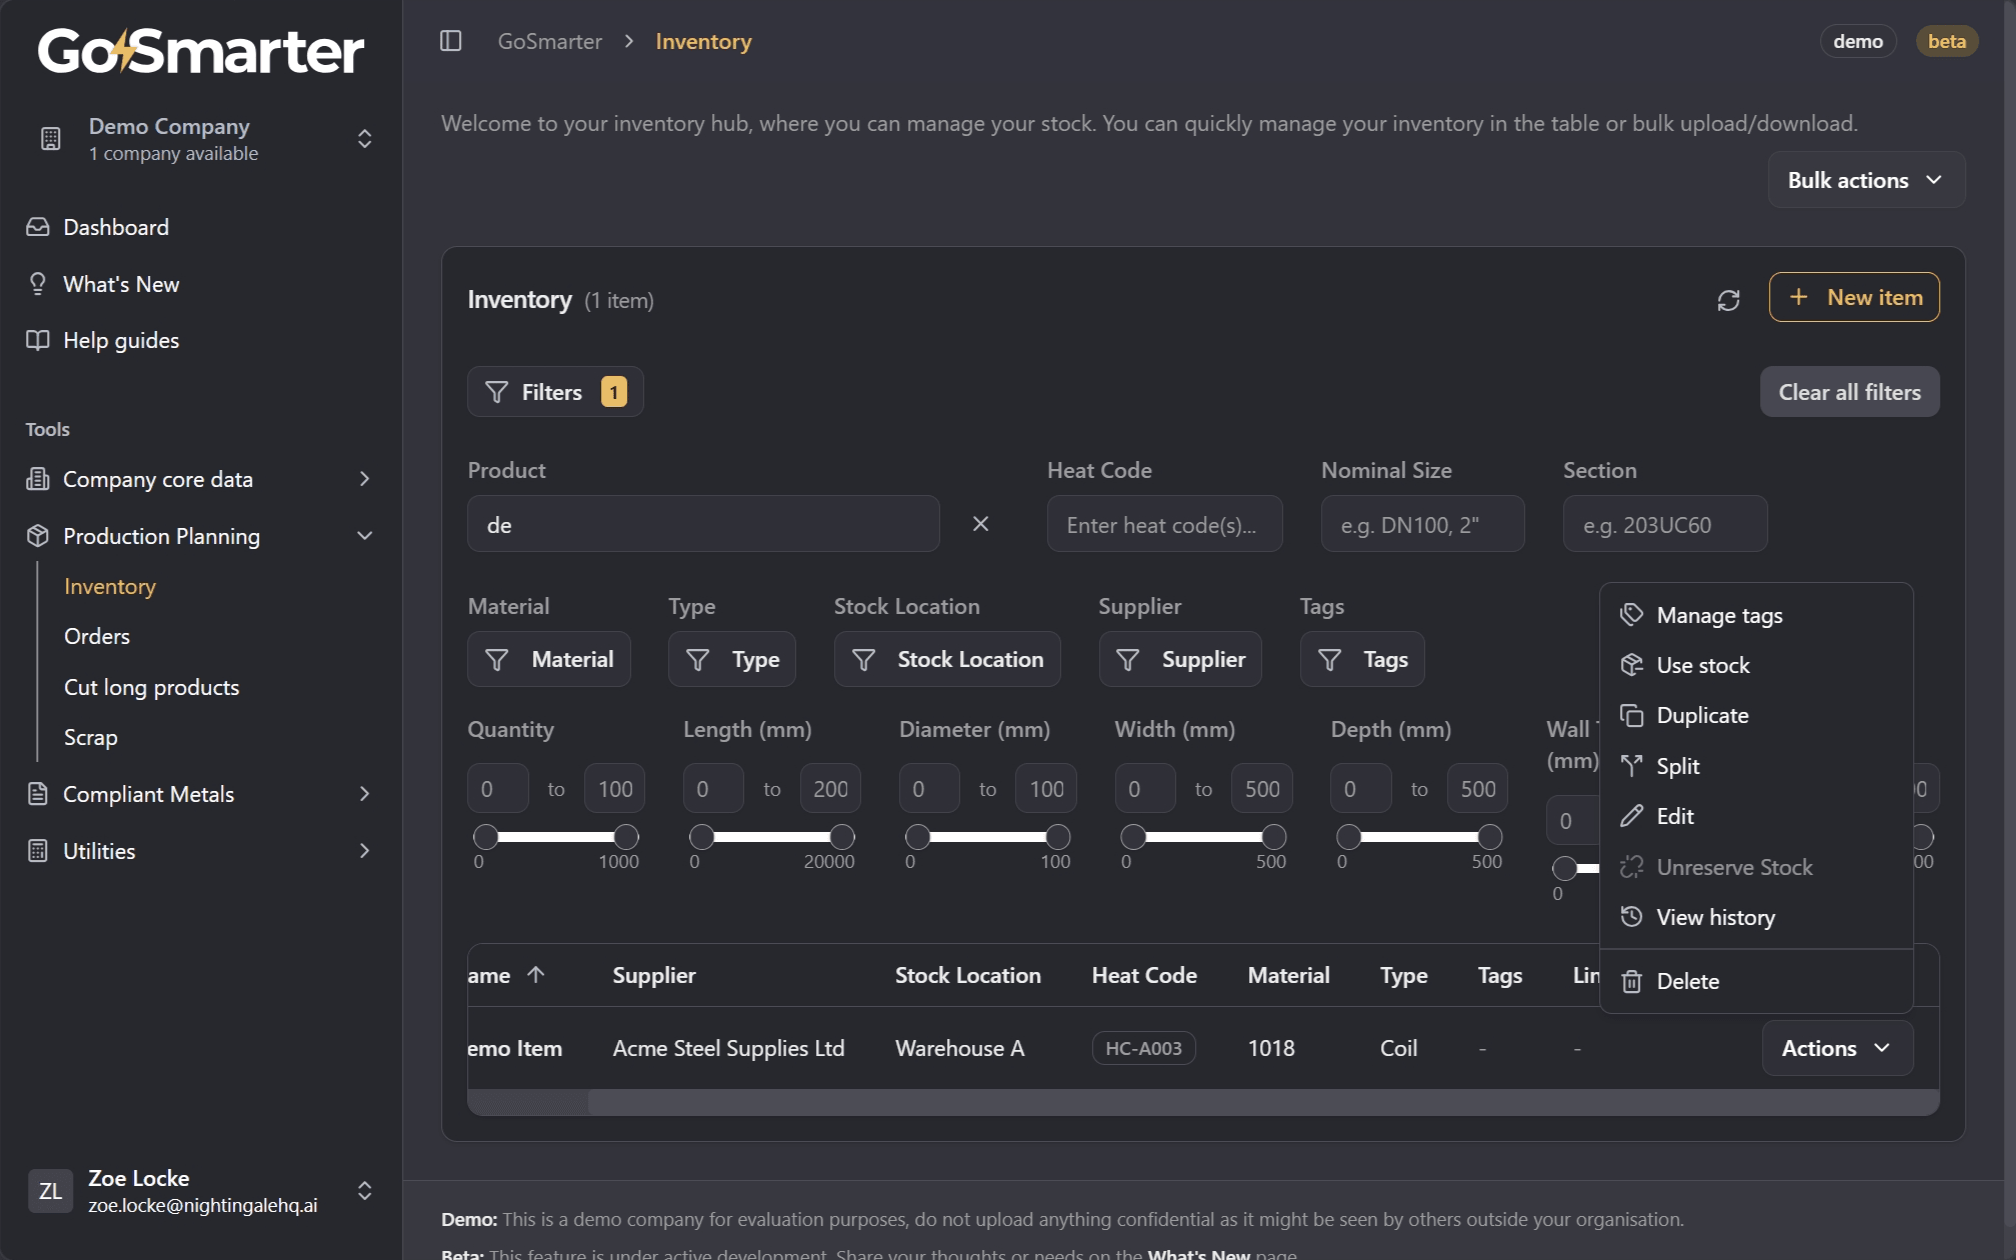
Task: Select Split in the actions menu
Action: [1756, 766]
